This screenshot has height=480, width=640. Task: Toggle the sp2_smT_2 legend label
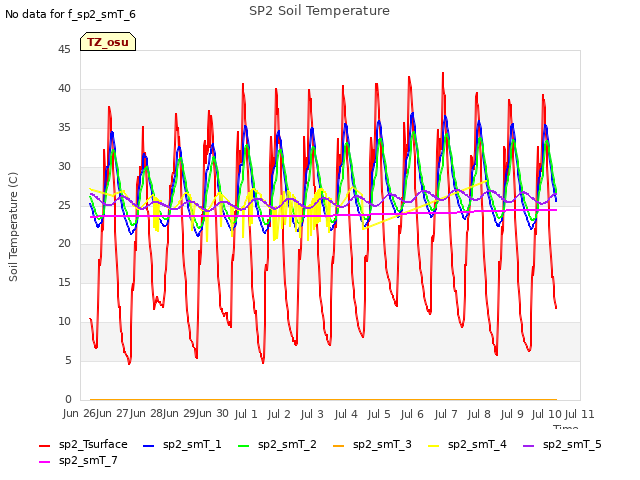[287, 444]
